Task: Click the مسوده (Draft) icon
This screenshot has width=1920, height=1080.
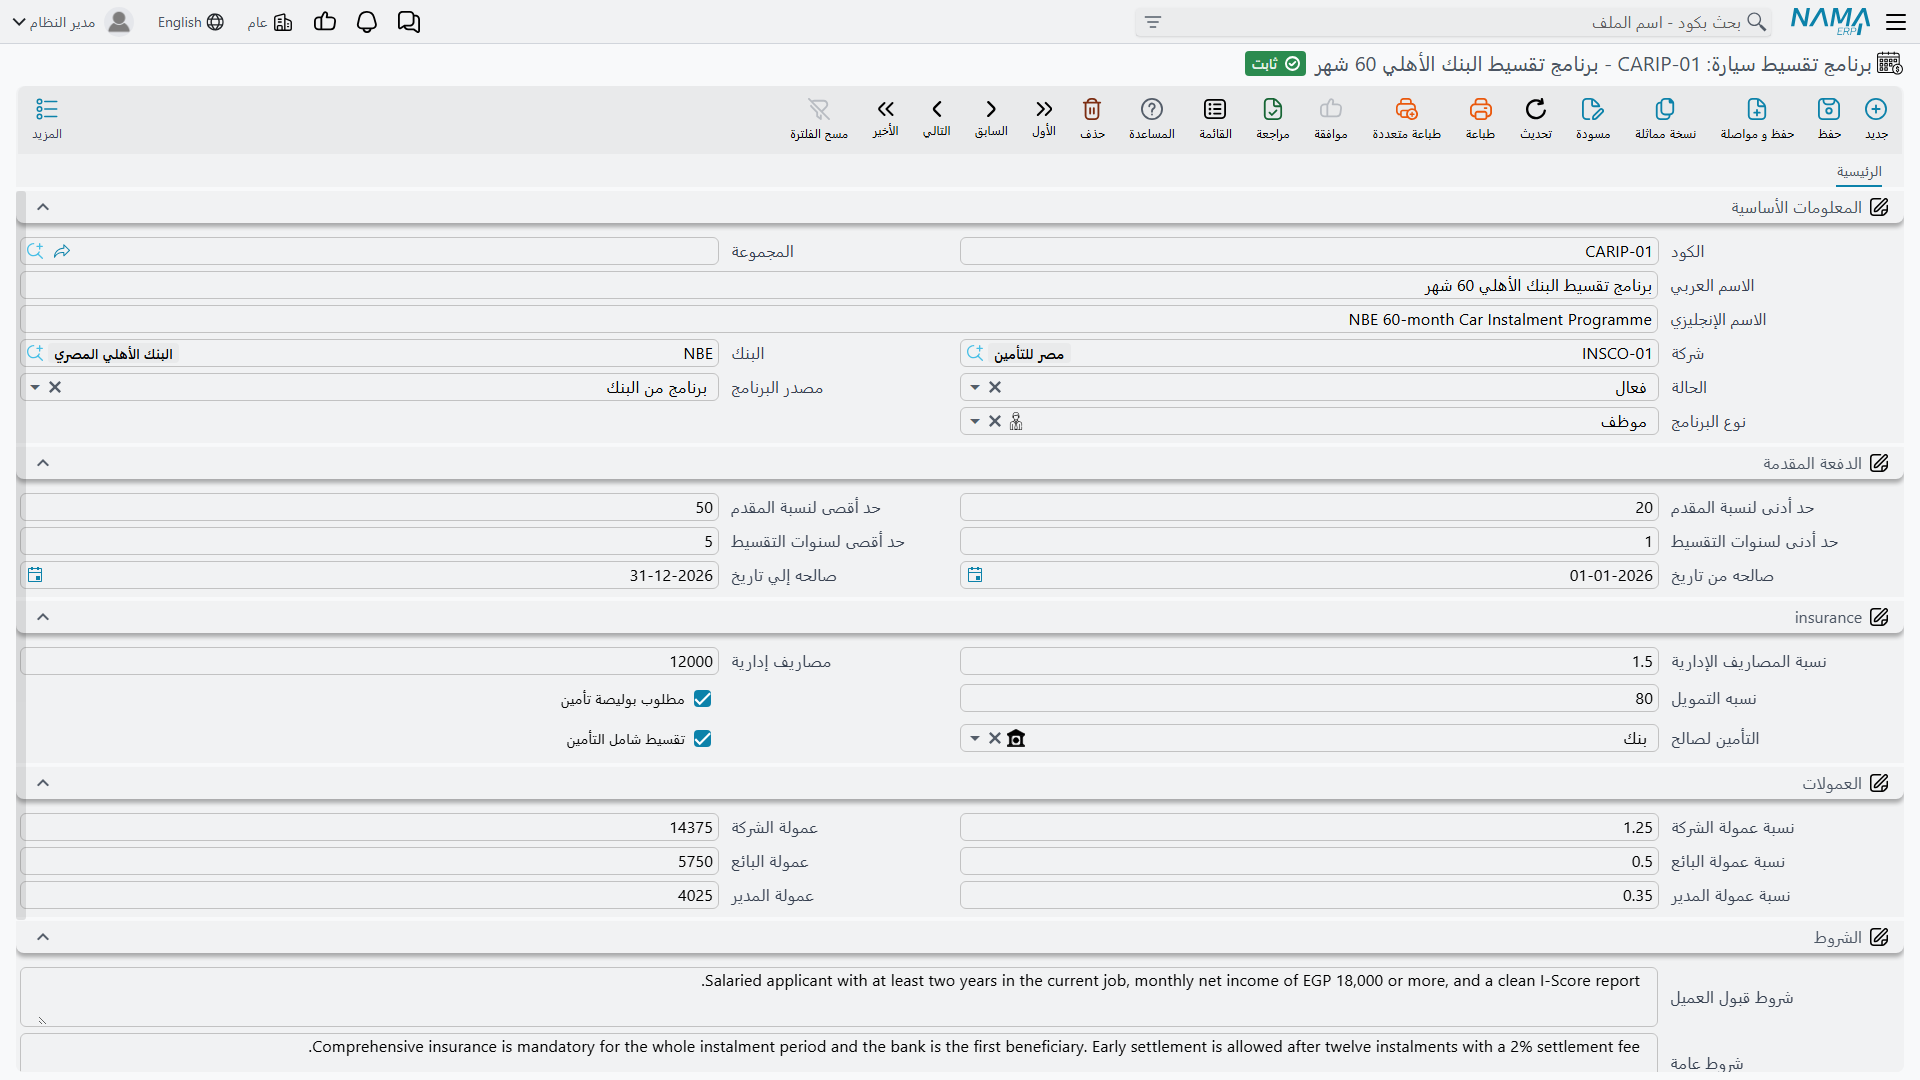Action: pos(1593,109)
